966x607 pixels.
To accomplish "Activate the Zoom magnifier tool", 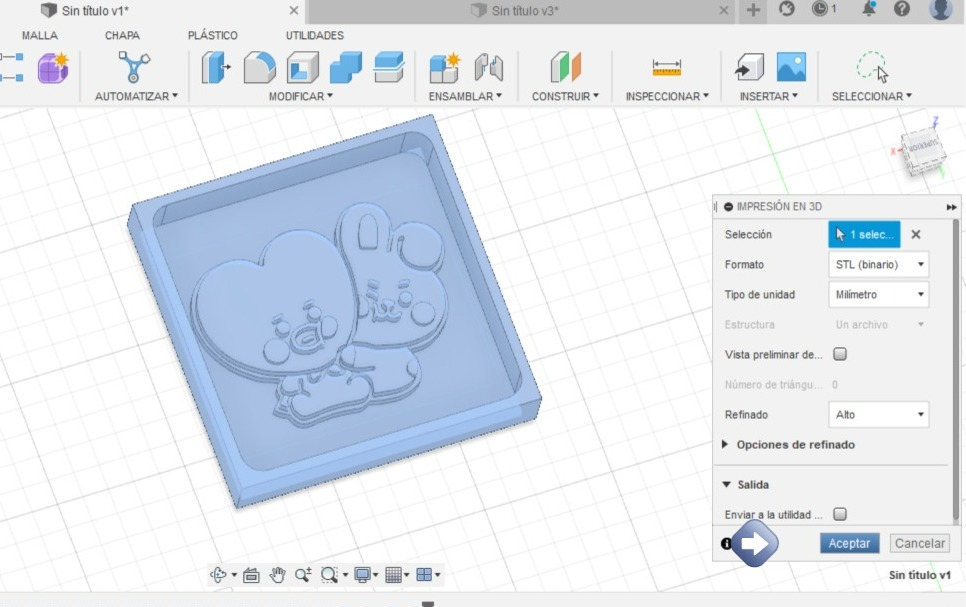I will (302, 575).
